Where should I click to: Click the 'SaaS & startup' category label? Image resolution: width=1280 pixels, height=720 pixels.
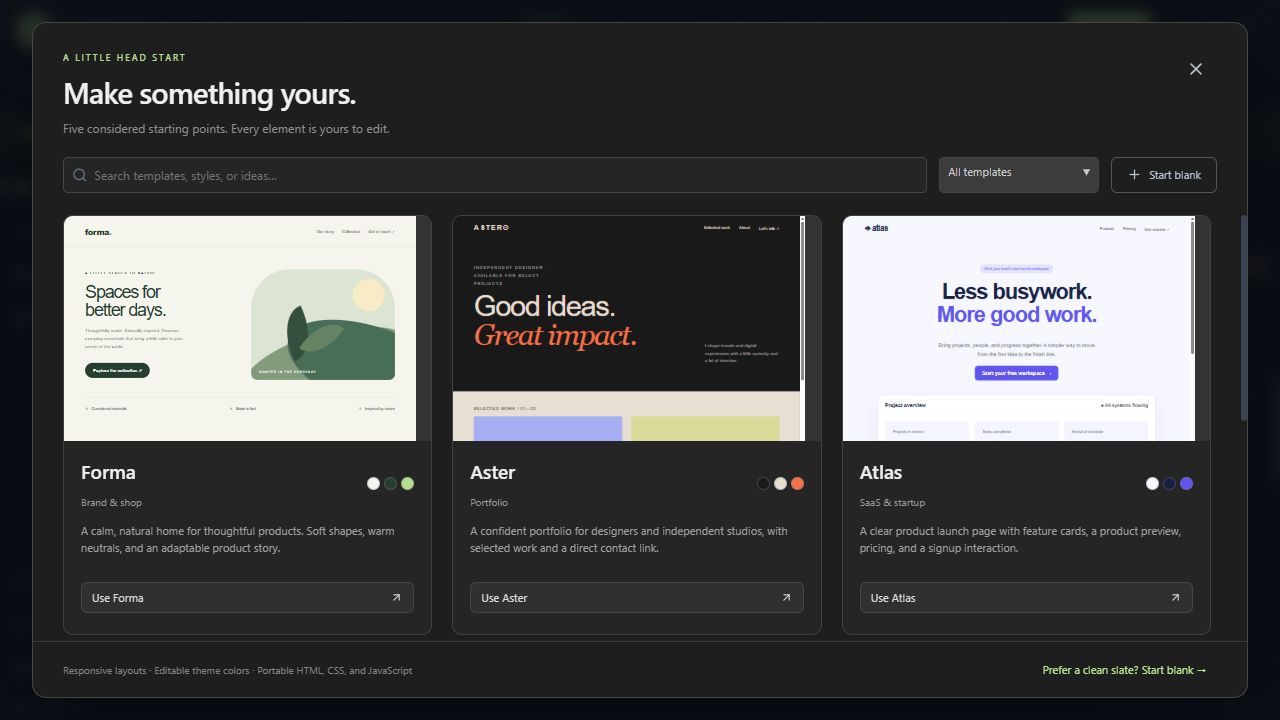tap(892, 503)
